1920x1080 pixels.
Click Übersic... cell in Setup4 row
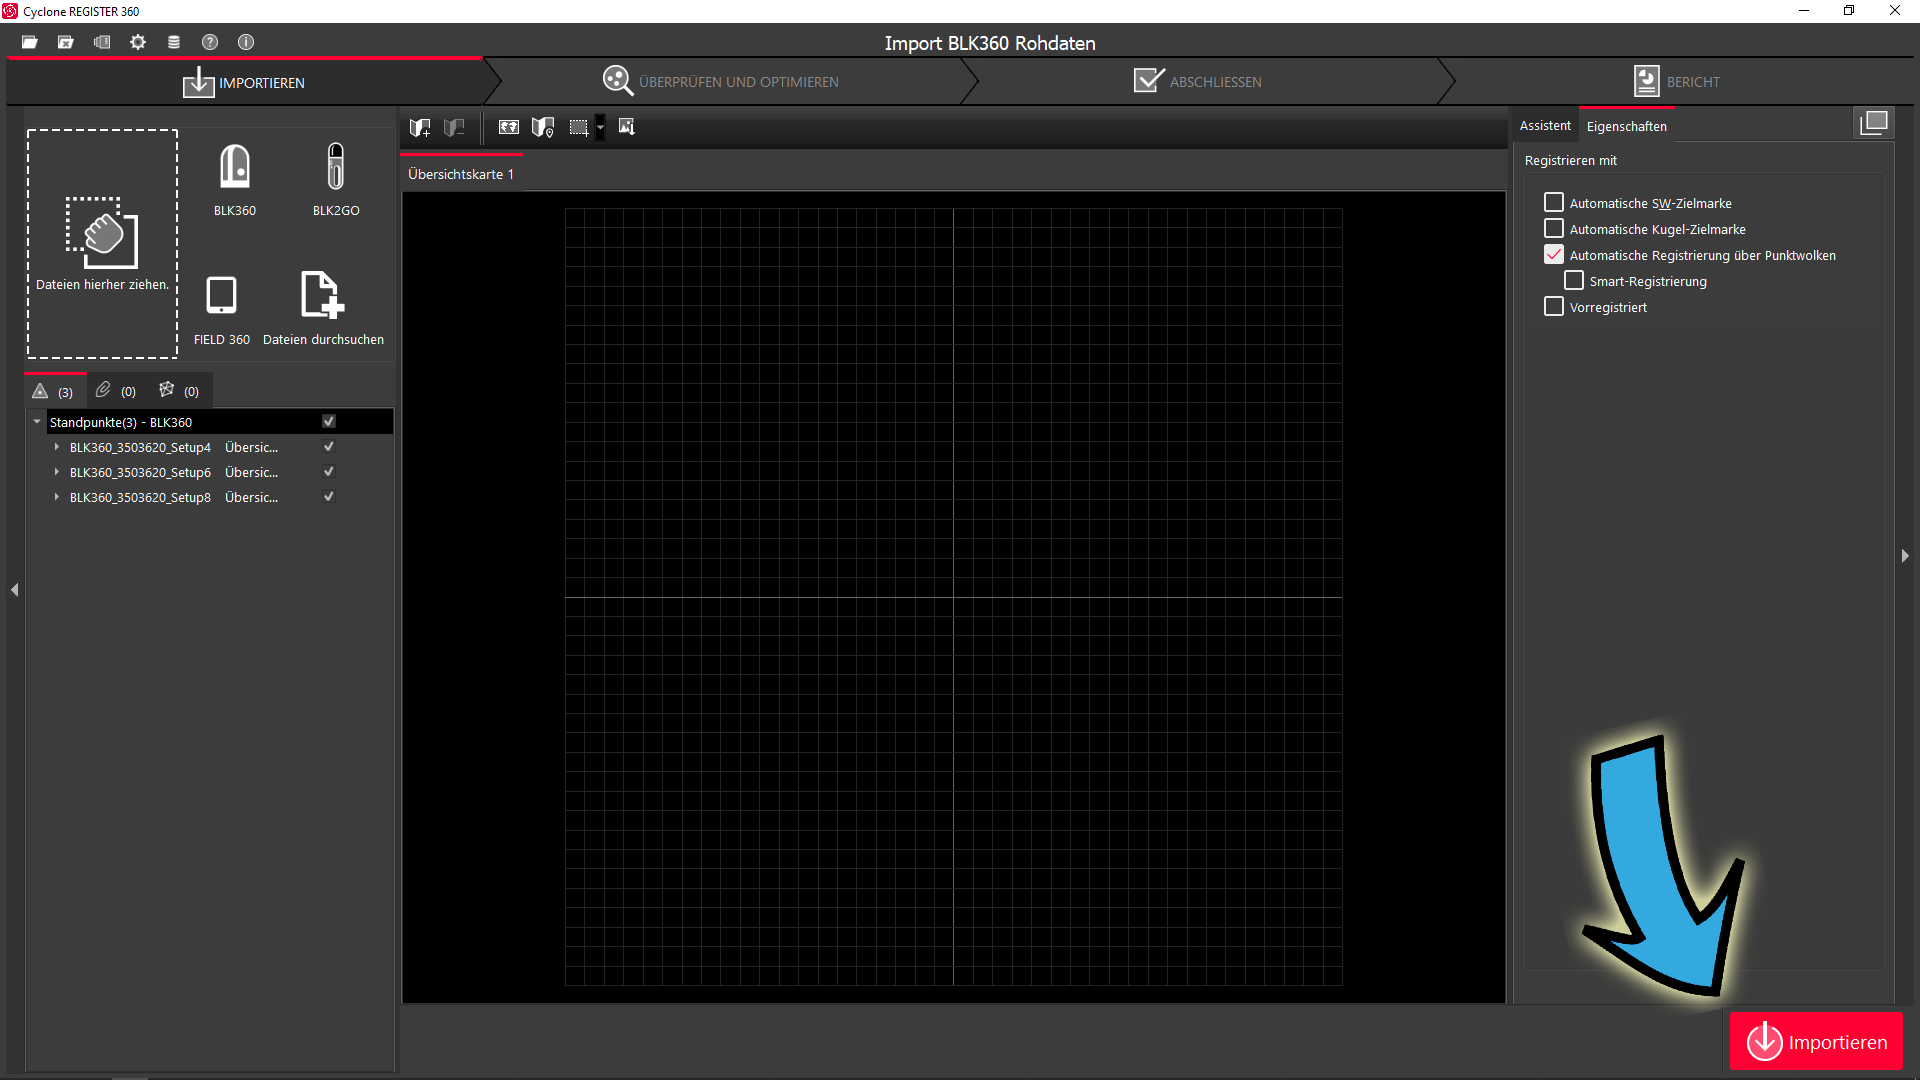pyautogui.click(x=251, y=447)
